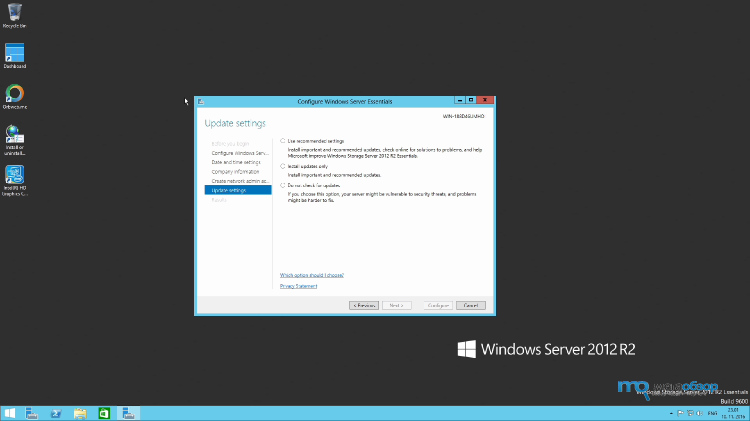Click the Update settings page heading
Viewport: 750px width, 421px height.
(x=235, y=123)
